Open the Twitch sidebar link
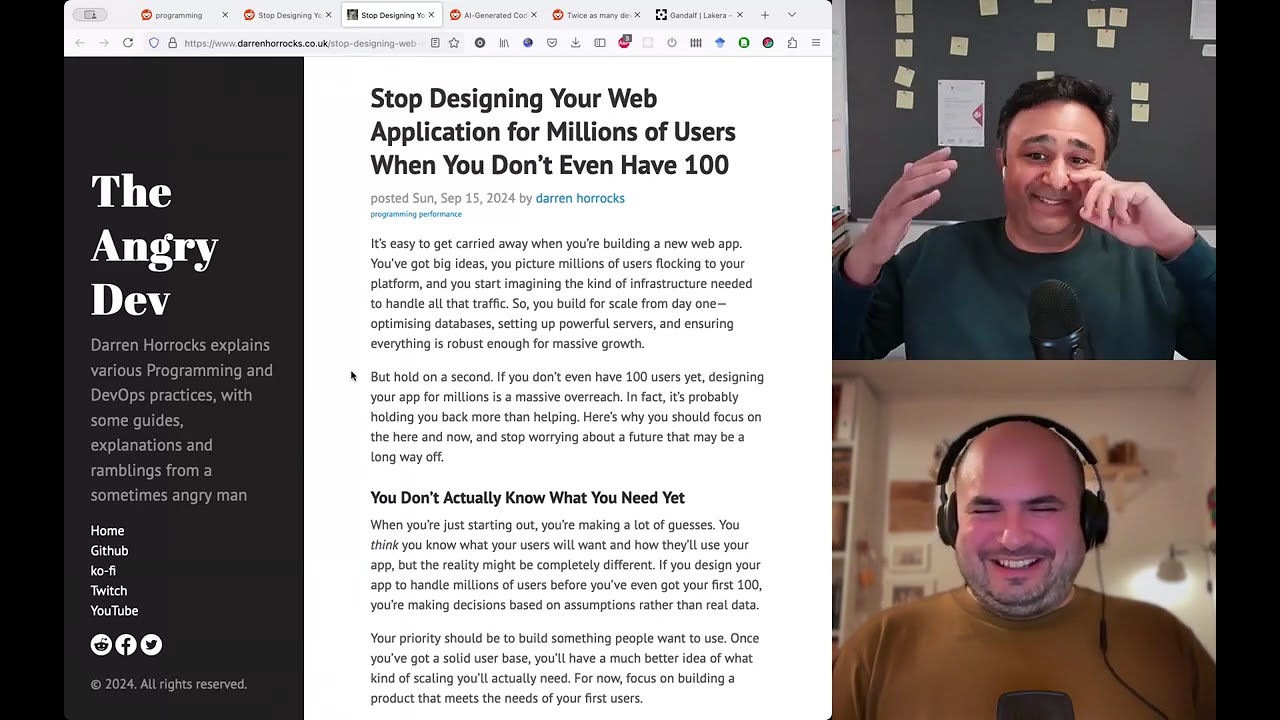This screenshot has height=720, width=1280. pos(109,591)
